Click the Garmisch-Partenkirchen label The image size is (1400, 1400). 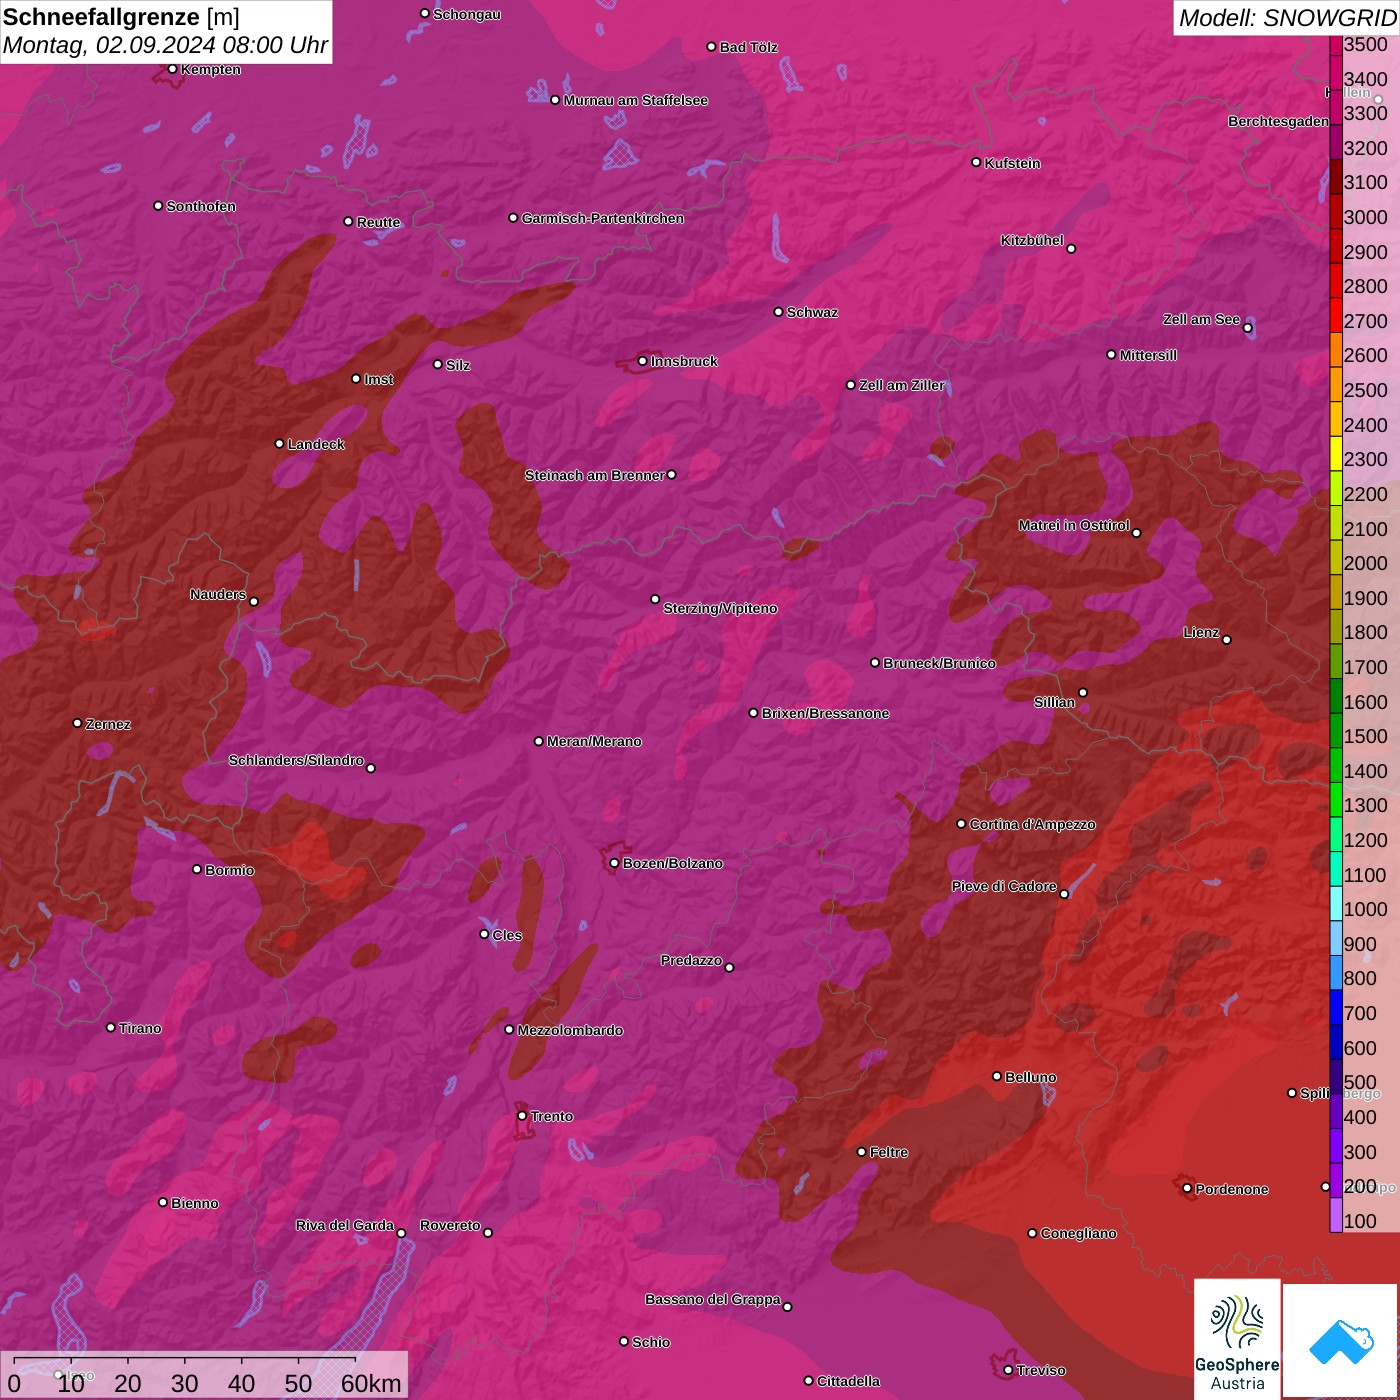coord(603,218)
